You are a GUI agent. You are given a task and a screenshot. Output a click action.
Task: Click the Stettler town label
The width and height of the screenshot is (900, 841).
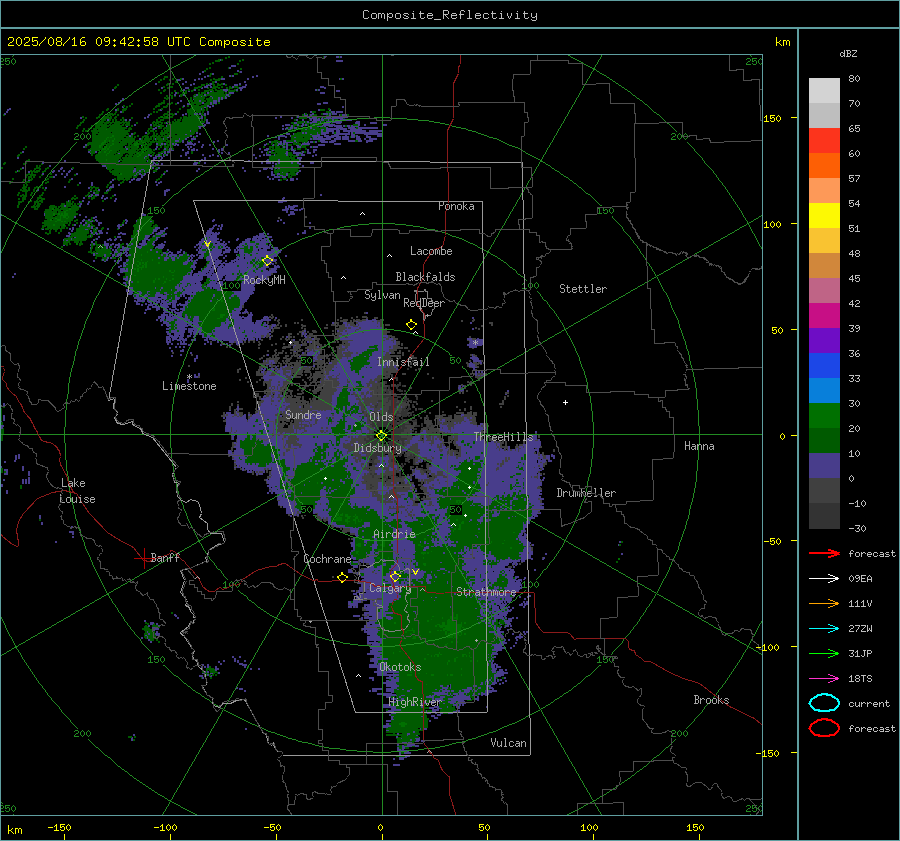tap(583, 289)
